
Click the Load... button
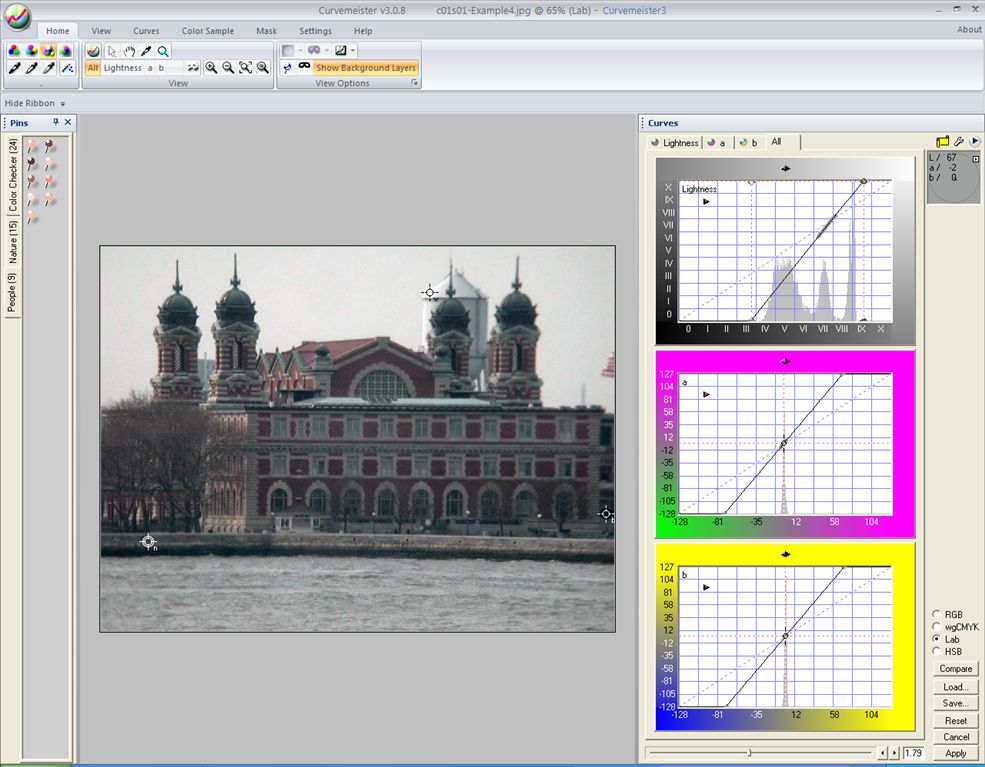(x=955, y=687)
